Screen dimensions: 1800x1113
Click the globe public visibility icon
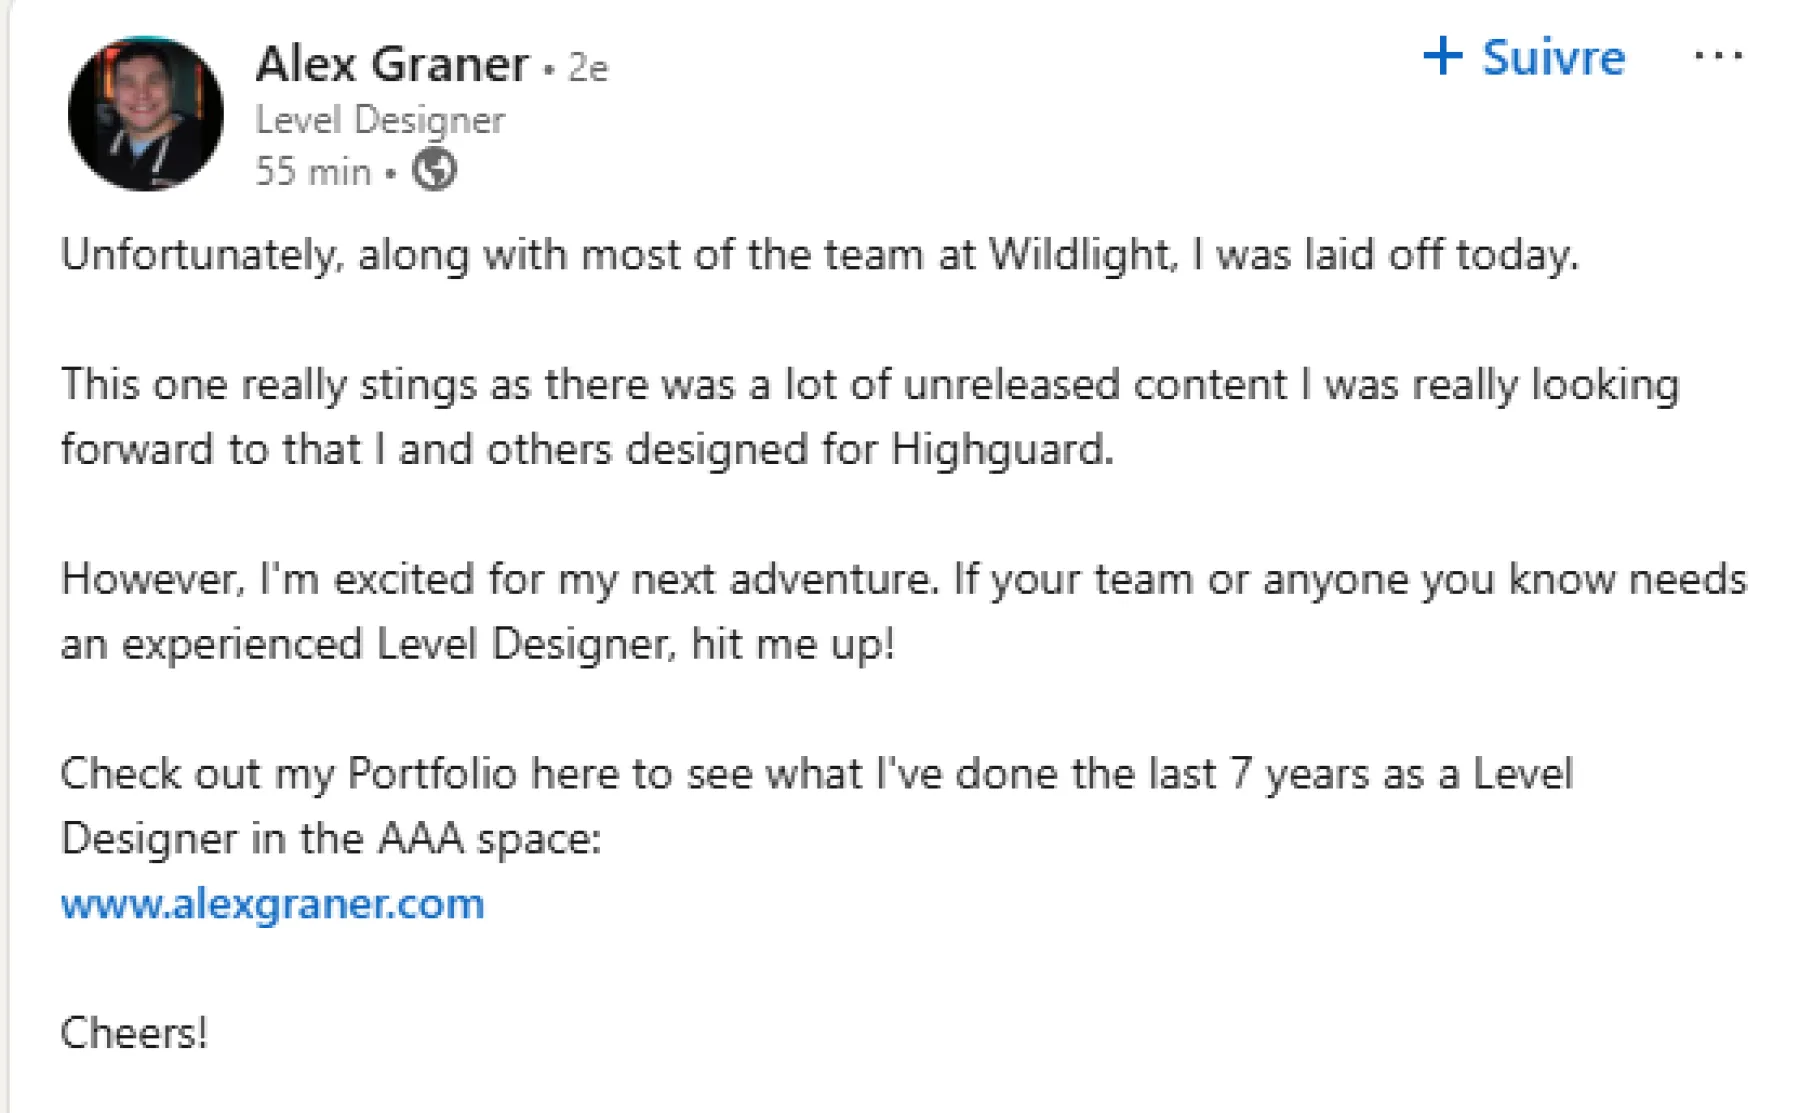coord(434,170)
